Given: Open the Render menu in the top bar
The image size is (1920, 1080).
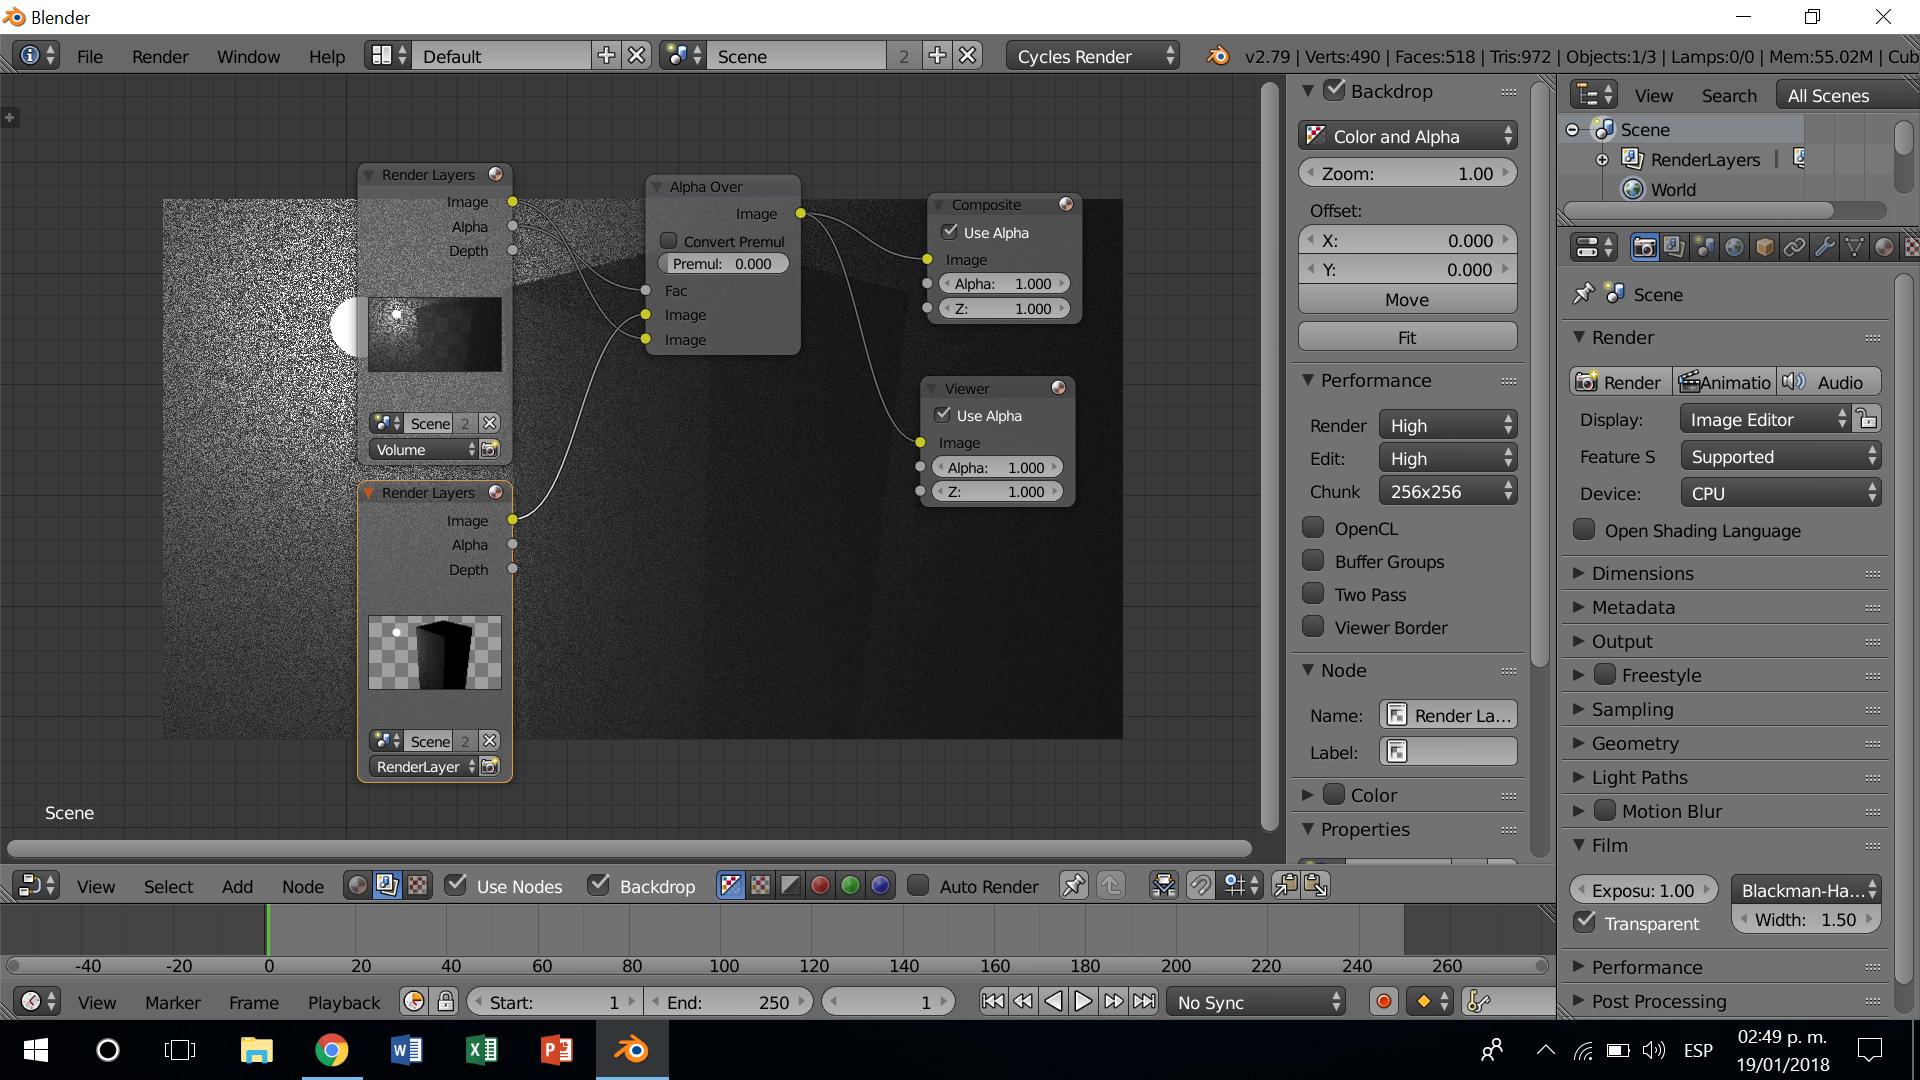Looking at the screenshot, I should point(159,56).
